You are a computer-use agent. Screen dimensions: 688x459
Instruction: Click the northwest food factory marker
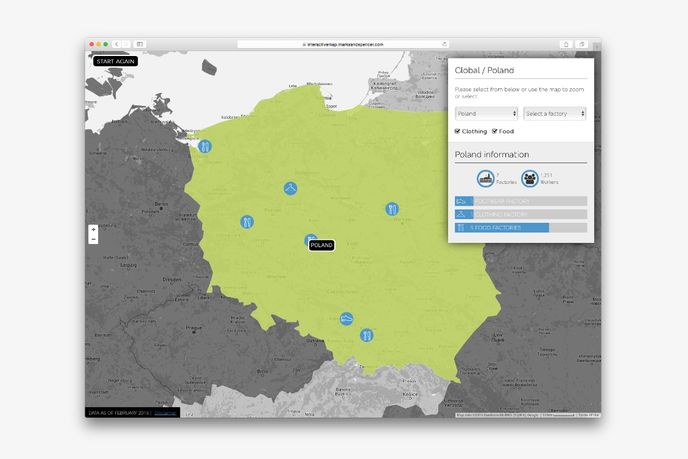pos(205,147)
